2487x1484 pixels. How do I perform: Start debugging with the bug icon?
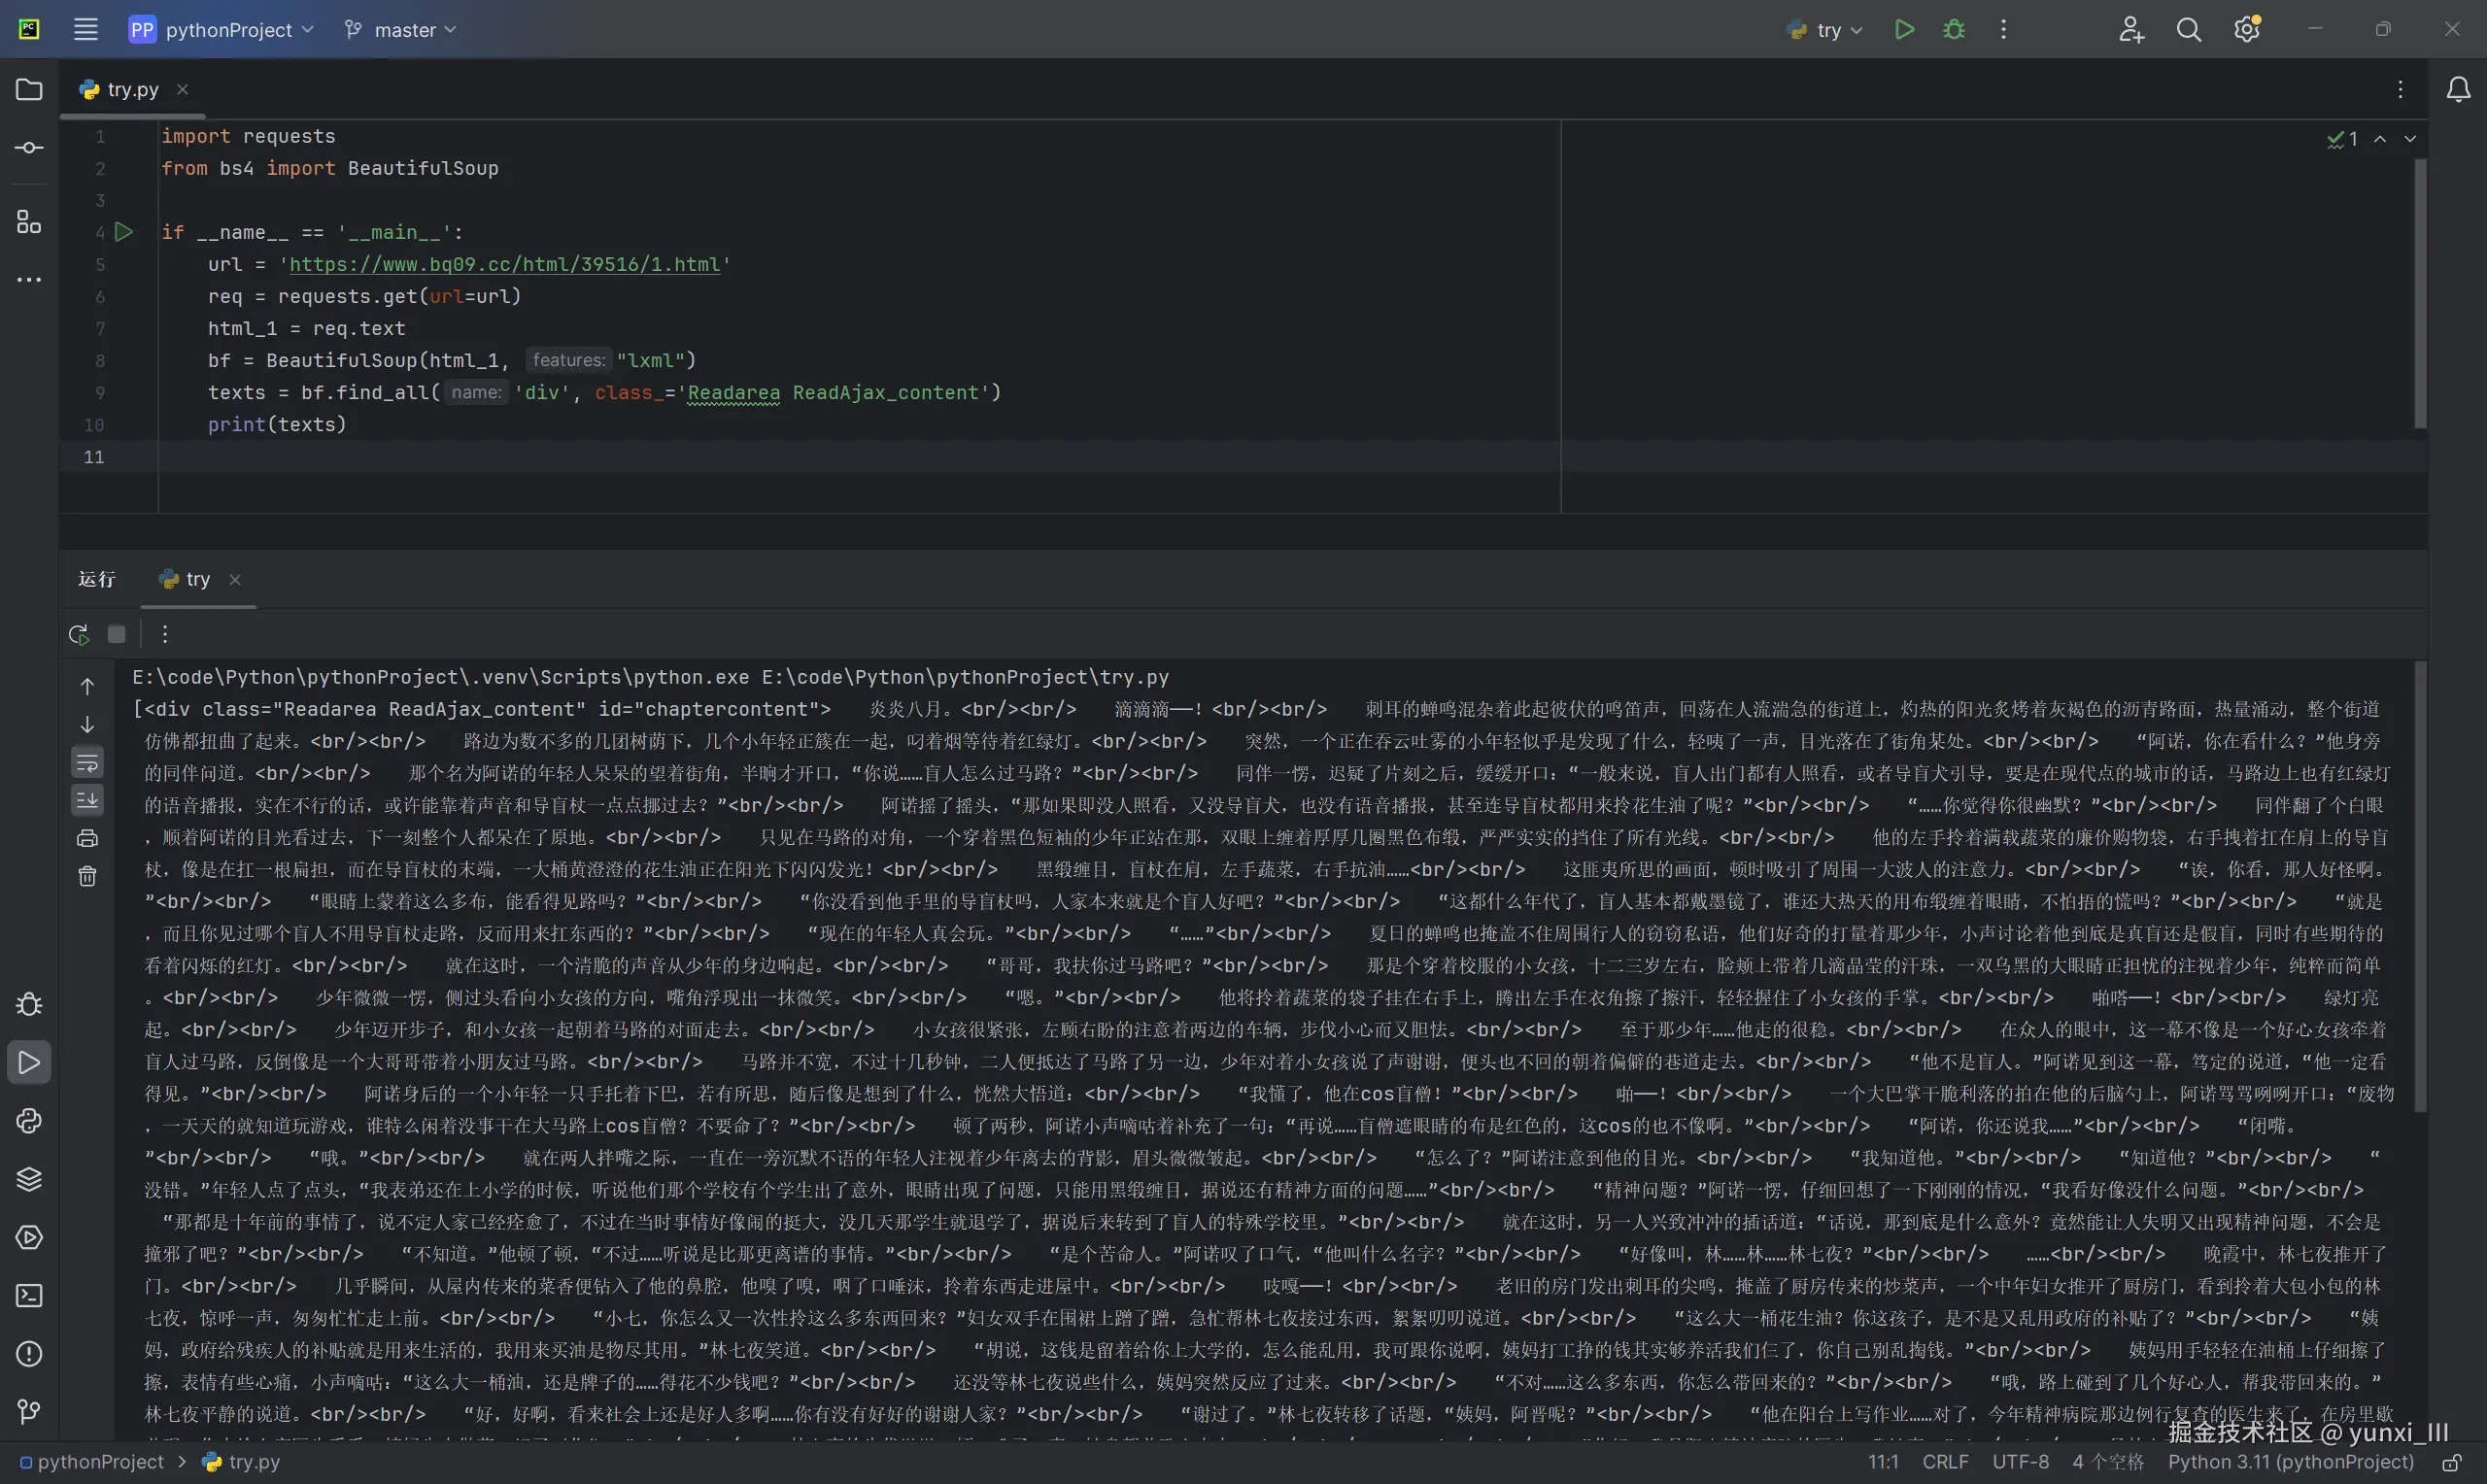click(x=1953, y=30)
